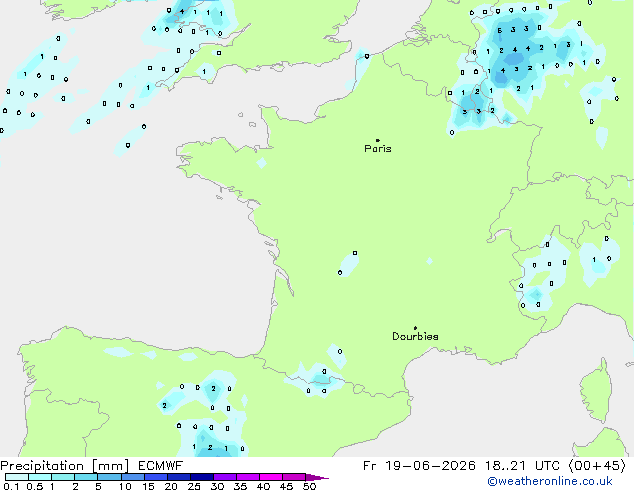634x490 pixels.
Task: Select the legend swatch between 15 and 20
Action: pyautogui.click(x=156, y=477)
